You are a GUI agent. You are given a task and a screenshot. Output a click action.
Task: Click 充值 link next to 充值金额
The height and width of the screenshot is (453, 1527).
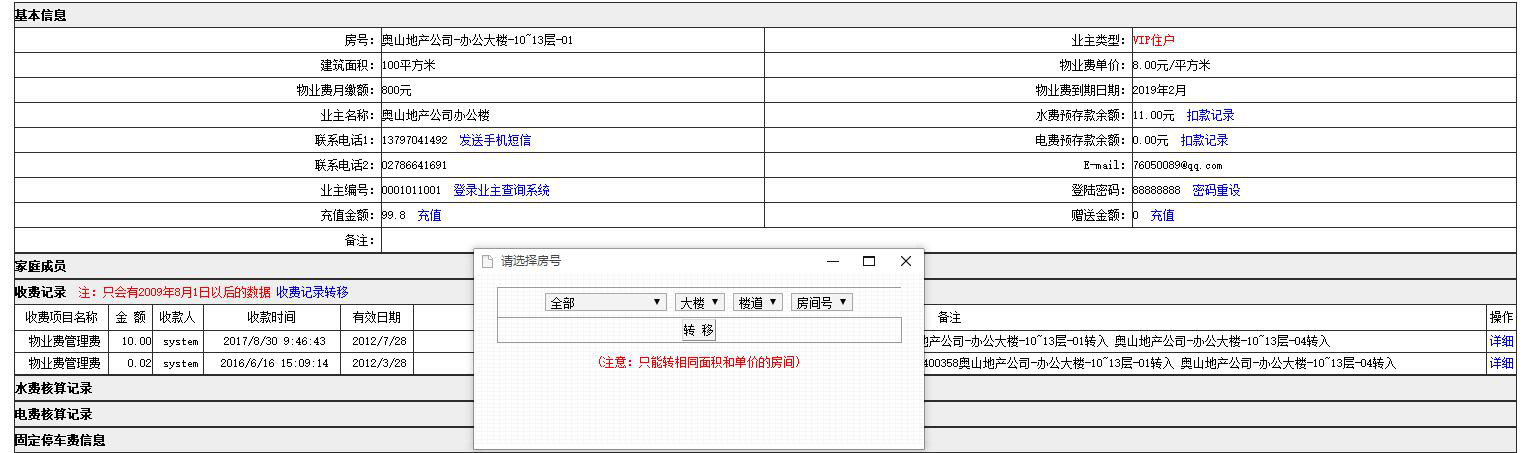[x=429, y=215]
